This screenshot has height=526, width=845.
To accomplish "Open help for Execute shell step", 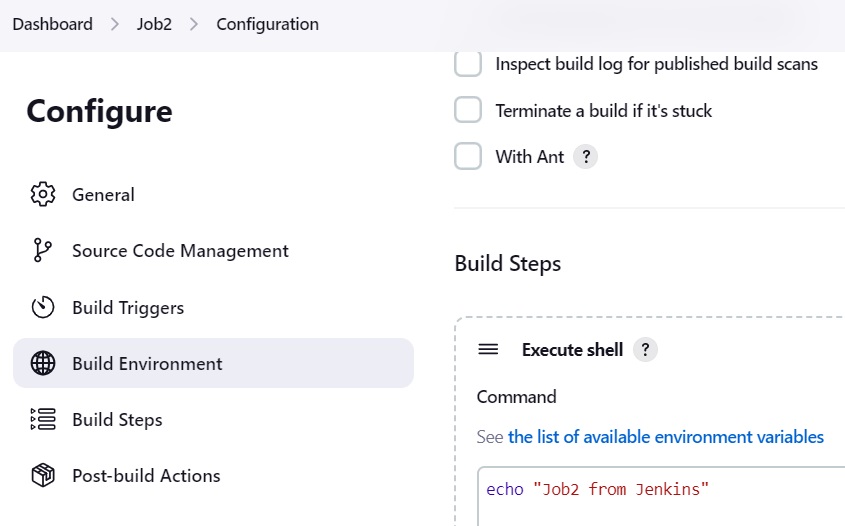I will (x=645, y=350).
